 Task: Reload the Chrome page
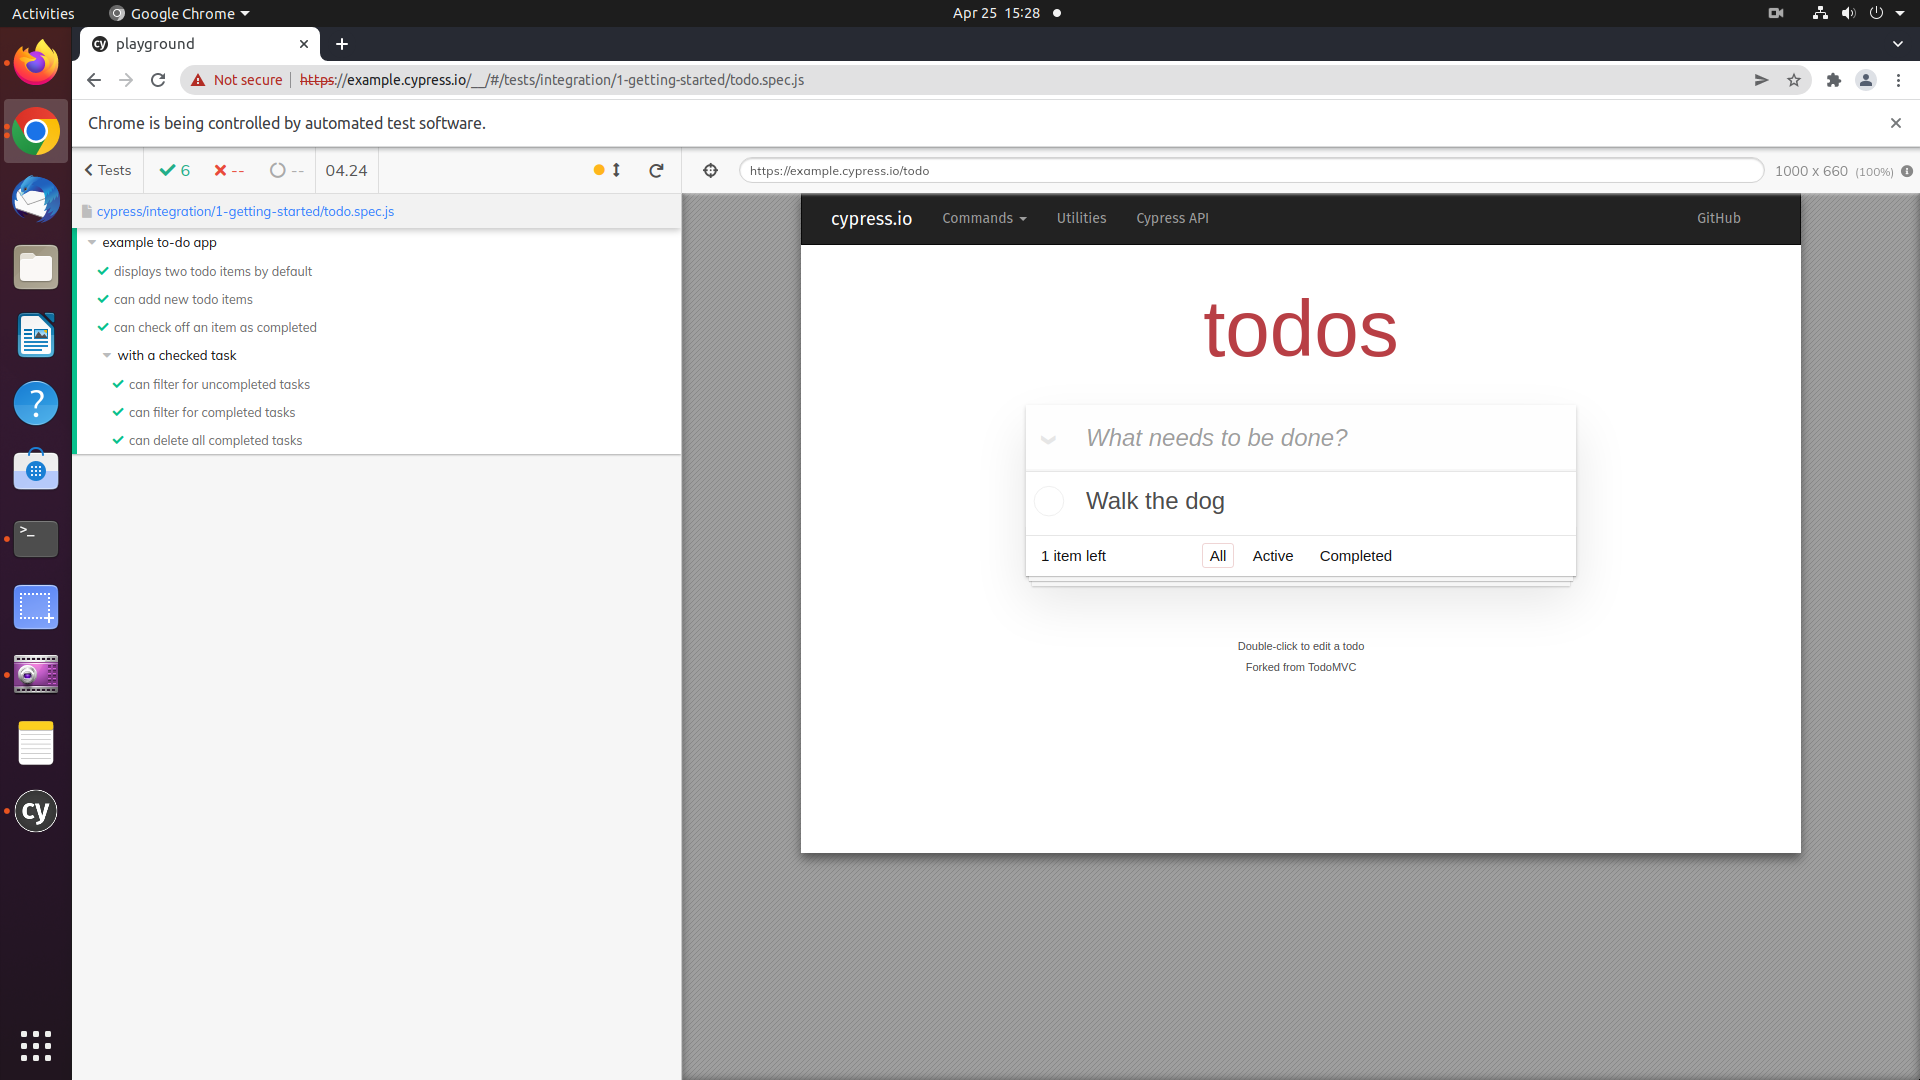tap(158, 80)
